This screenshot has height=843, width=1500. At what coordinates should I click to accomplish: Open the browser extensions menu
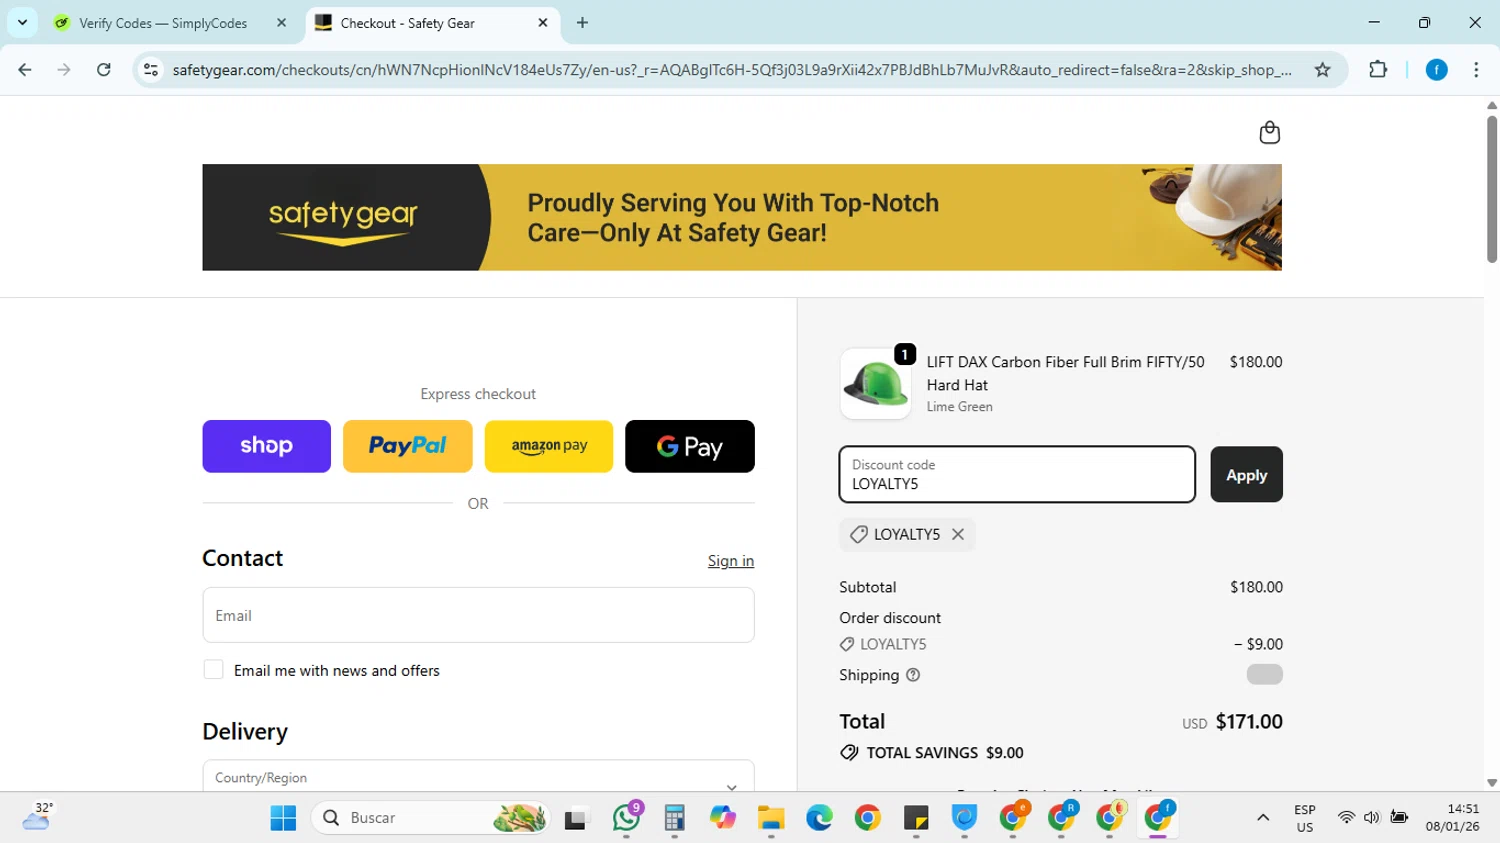pyautogui.click(x=1378, y=70)
